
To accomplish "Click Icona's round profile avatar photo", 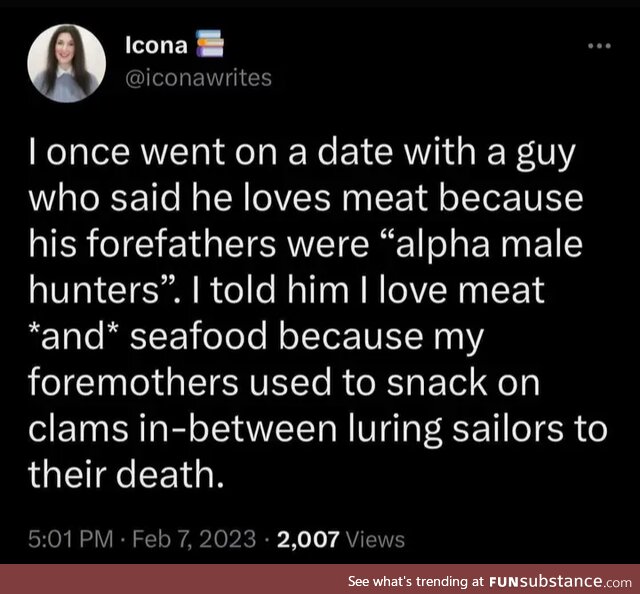I will 67,63.
